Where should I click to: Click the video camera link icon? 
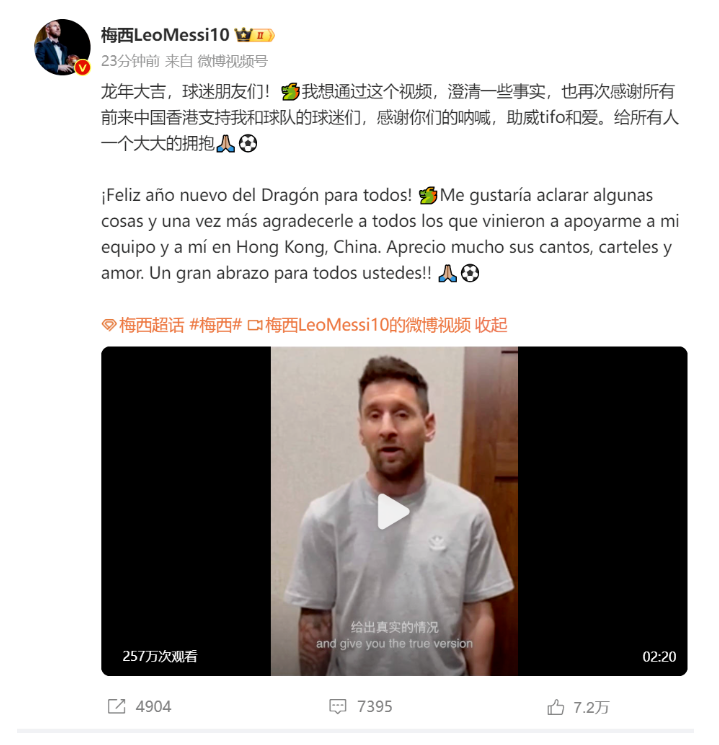(255, 325)
